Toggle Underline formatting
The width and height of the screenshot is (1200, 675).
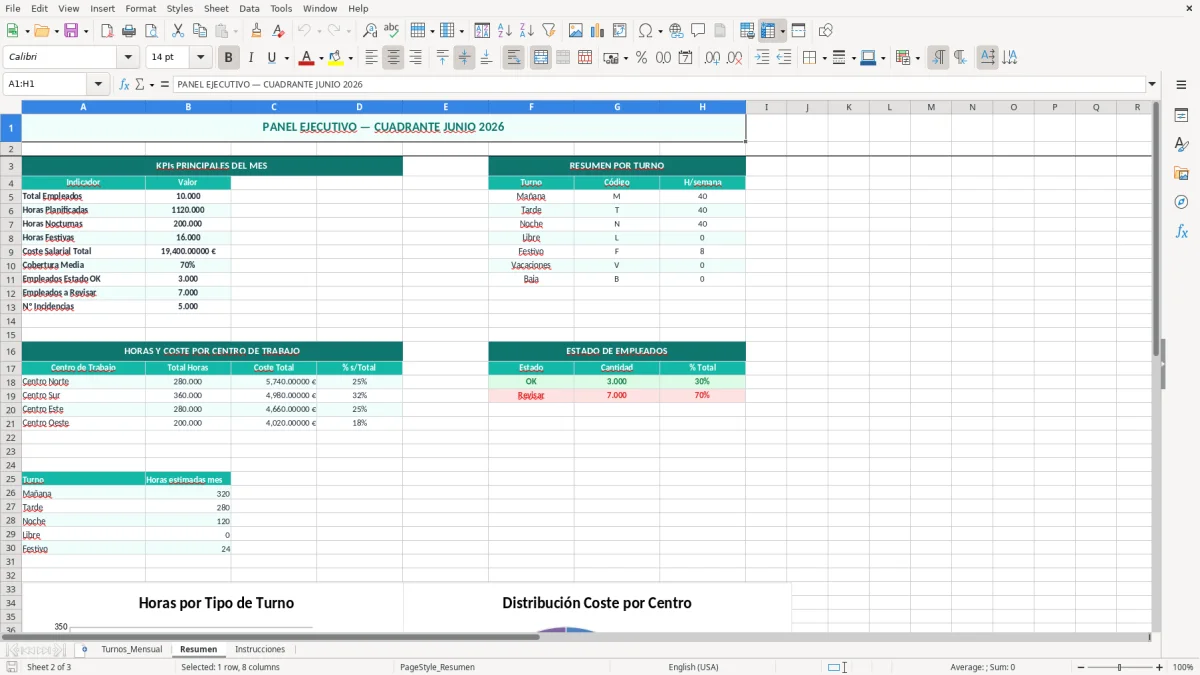271,58
